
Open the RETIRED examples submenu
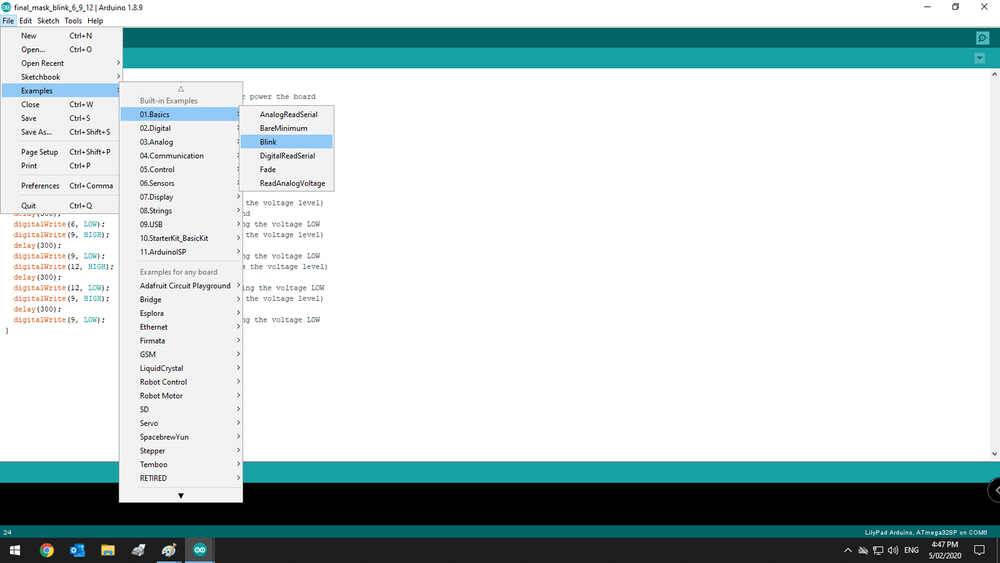pos(180,478)
